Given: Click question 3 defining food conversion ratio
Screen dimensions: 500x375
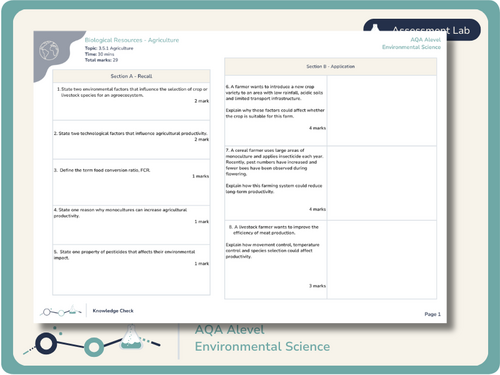Looking at the screenshot, I should pos(102,170).
